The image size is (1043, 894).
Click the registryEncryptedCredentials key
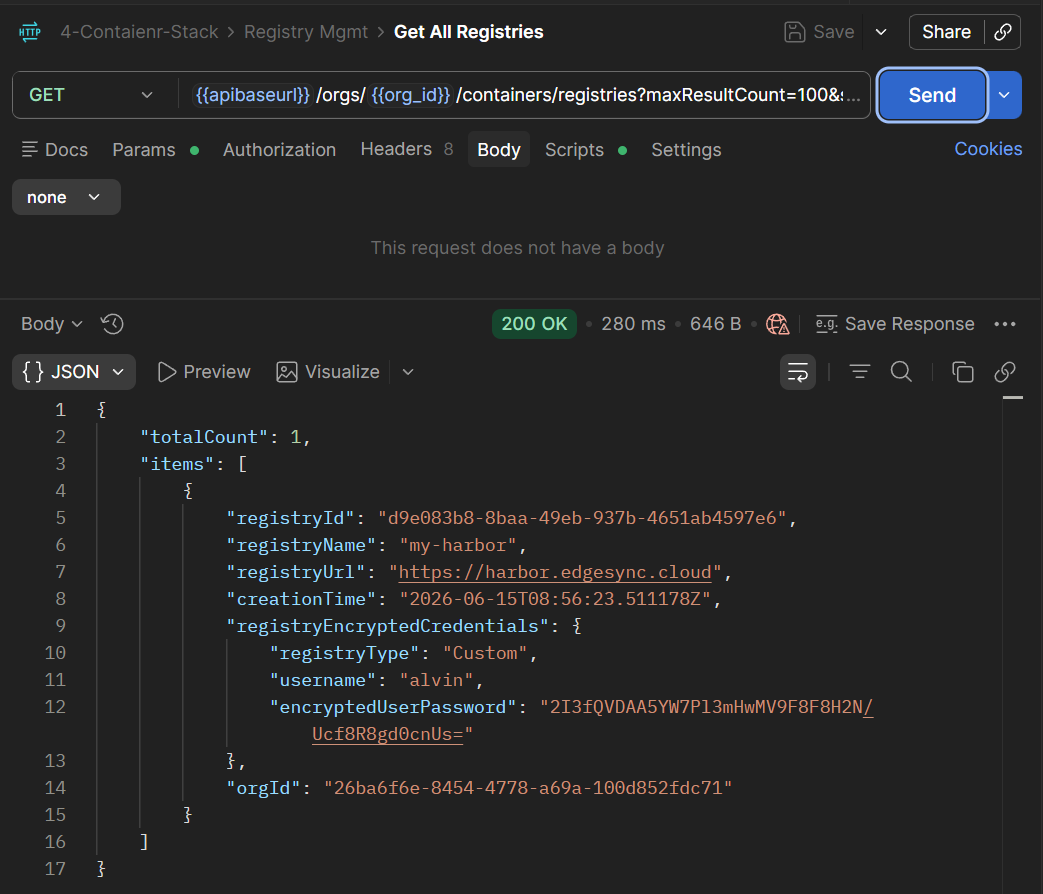tap(388, 626)
